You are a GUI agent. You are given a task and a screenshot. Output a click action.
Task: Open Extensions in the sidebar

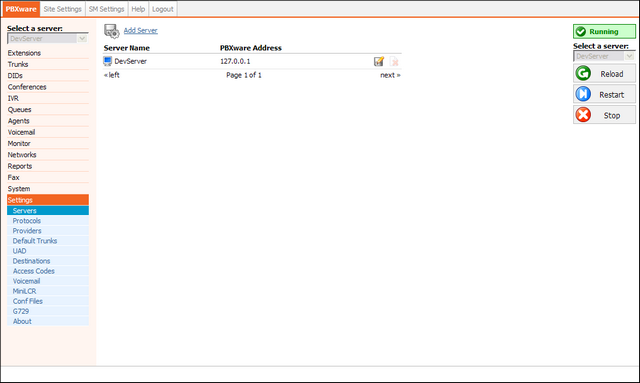48,53
